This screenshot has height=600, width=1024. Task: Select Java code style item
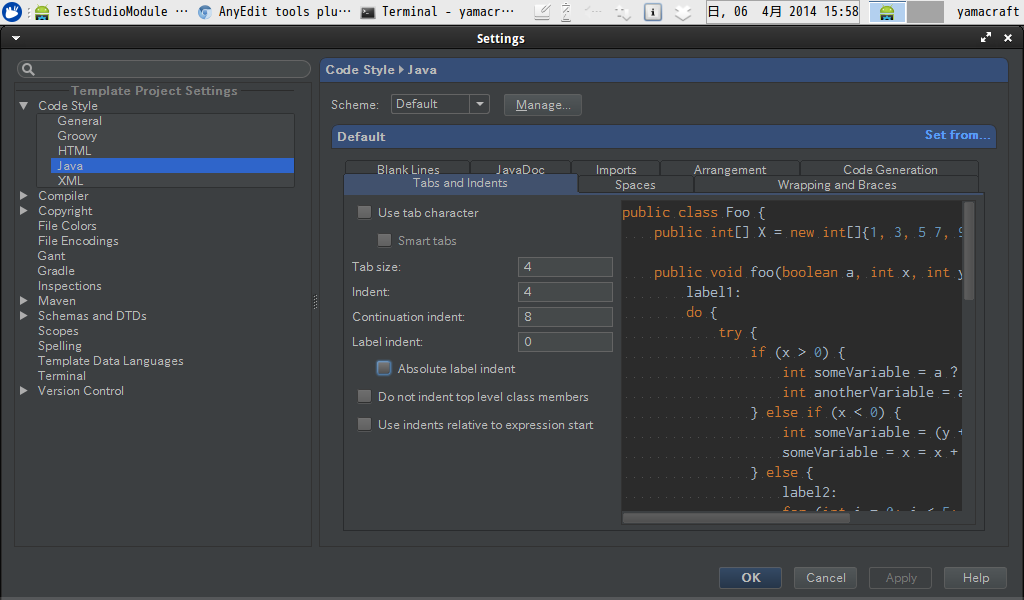(x=172, y=166)
